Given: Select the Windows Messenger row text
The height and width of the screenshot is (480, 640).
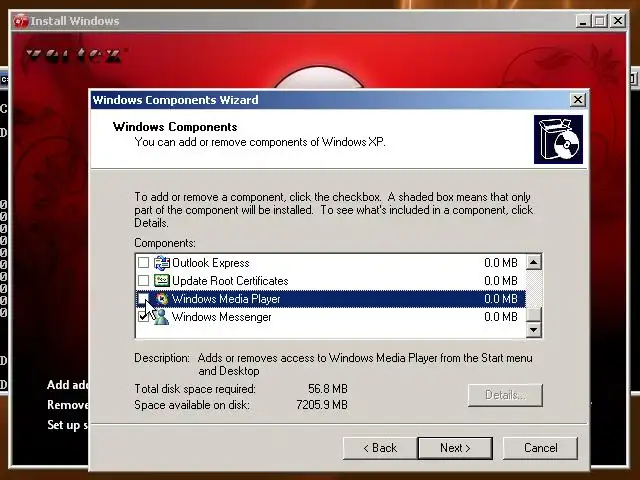Looking at the screenshot, I should (x=222, y=317).
